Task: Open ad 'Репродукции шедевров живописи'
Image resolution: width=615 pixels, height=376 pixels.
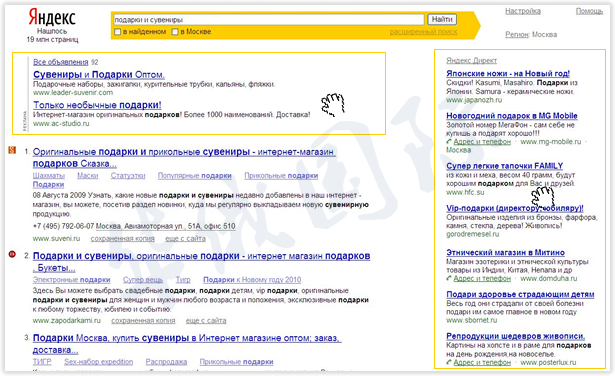Action: tap(516, 336)
